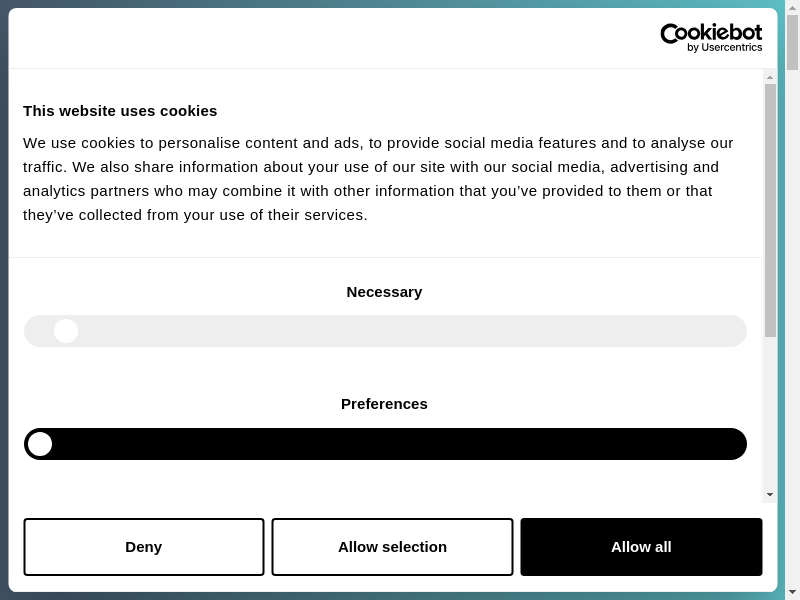
Task: Click the Allow selection button
Action: [x=392, y=547]
